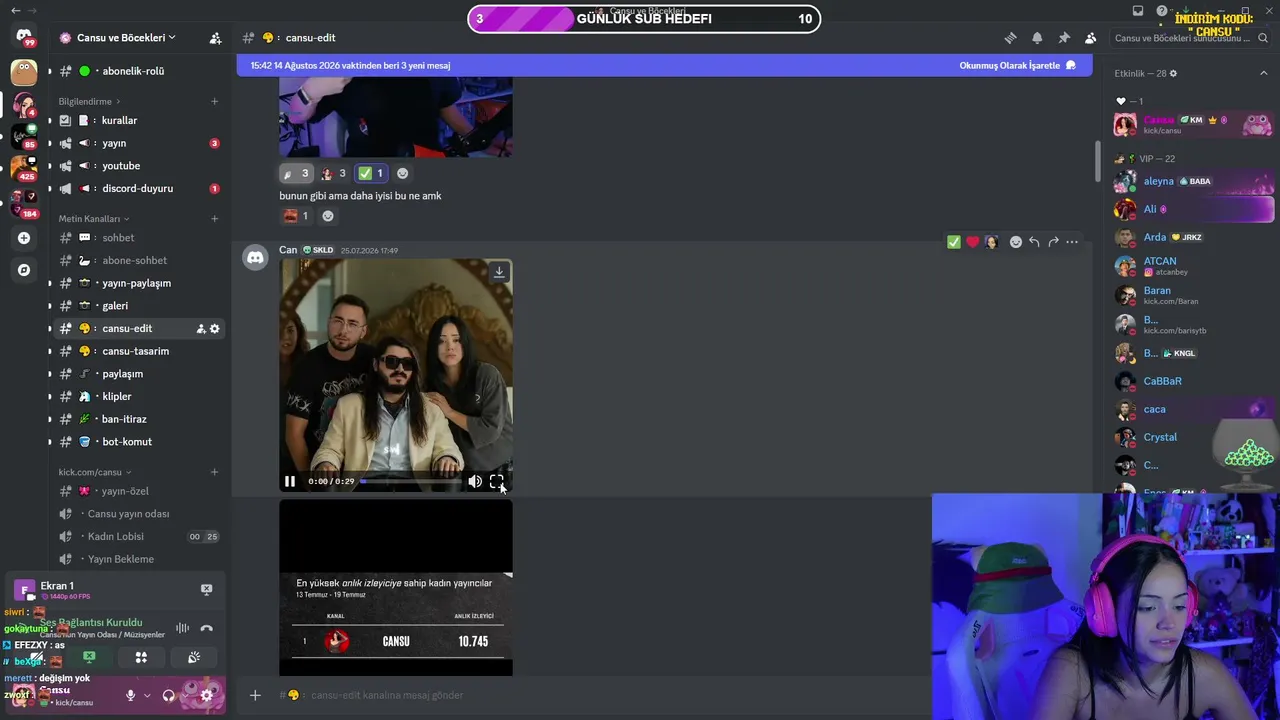Mute the video volume speaker icon
This screenshot has height=720, width=1280.
click(x=475, y=481)
